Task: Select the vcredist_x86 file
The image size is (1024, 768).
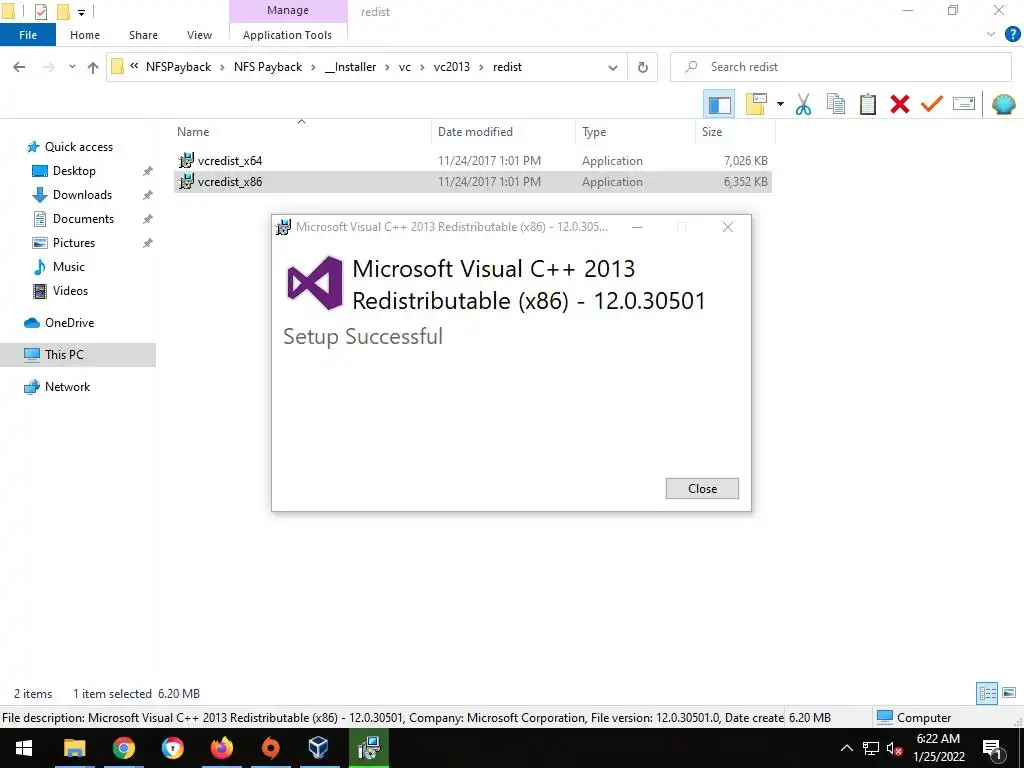Action: 473,182
